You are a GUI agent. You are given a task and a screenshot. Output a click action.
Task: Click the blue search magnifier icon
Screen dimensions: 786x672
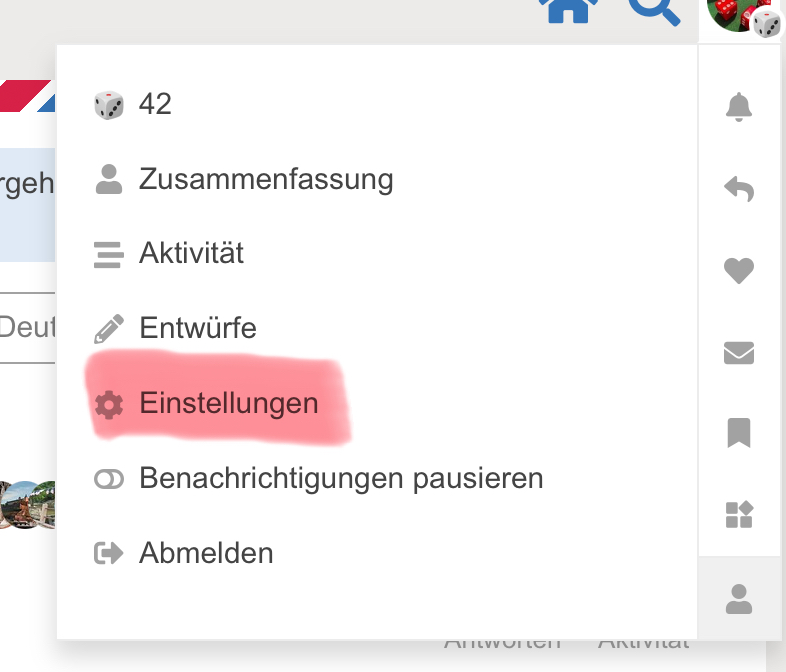[x=655, y=12]
